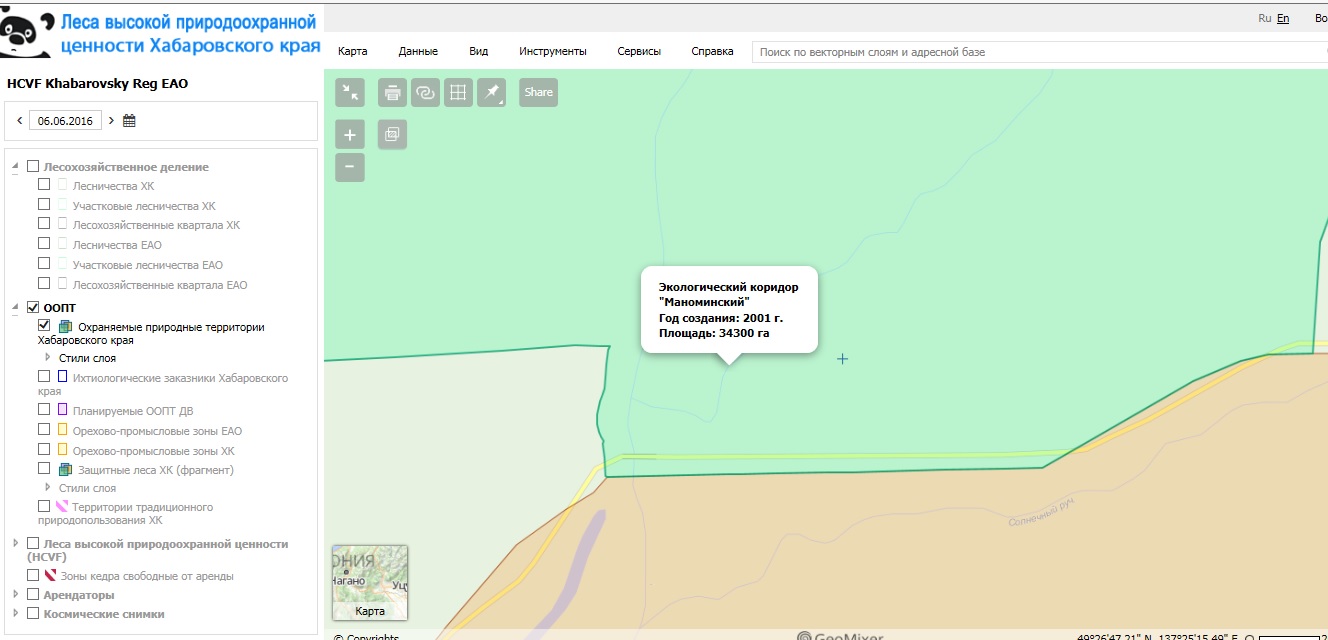Image resolution: width=1328 pixels, height=640 pixels.
Task: Open the calendar date picker icon
Action: tap(129, 121)
